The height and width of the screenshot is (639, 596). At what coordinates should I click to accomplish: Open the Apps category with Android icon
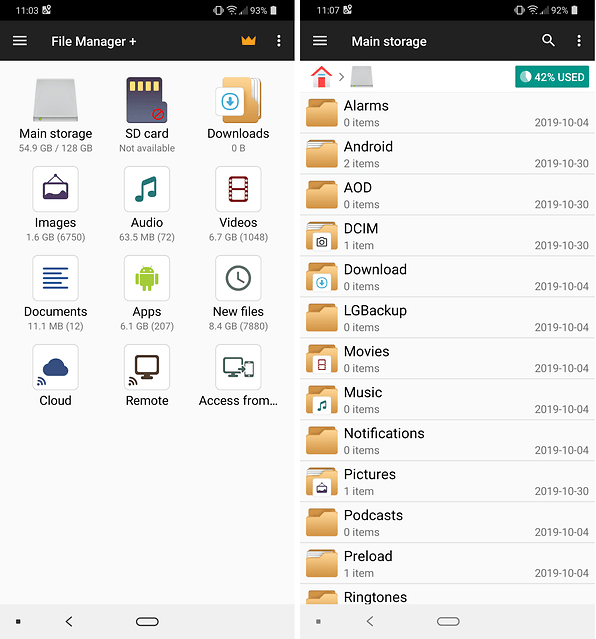pyautogui.click(x=147, y=278)
